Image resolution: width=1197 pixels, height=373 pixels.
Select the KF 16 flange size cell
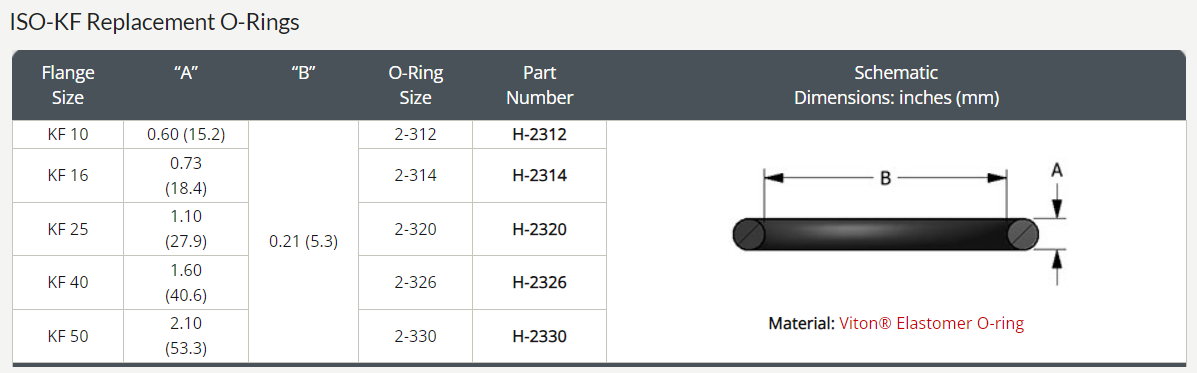tap(68, 175)
